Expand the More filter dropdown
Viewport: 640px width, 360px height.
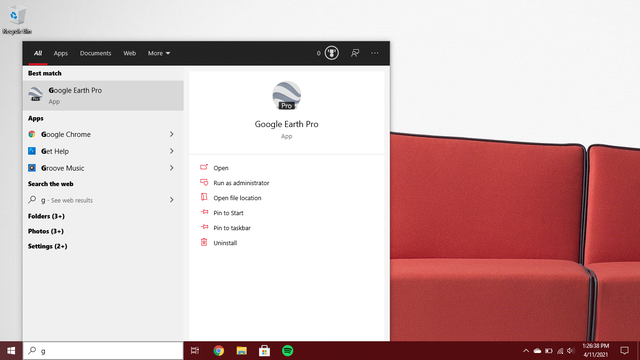(x=159, y=53)
